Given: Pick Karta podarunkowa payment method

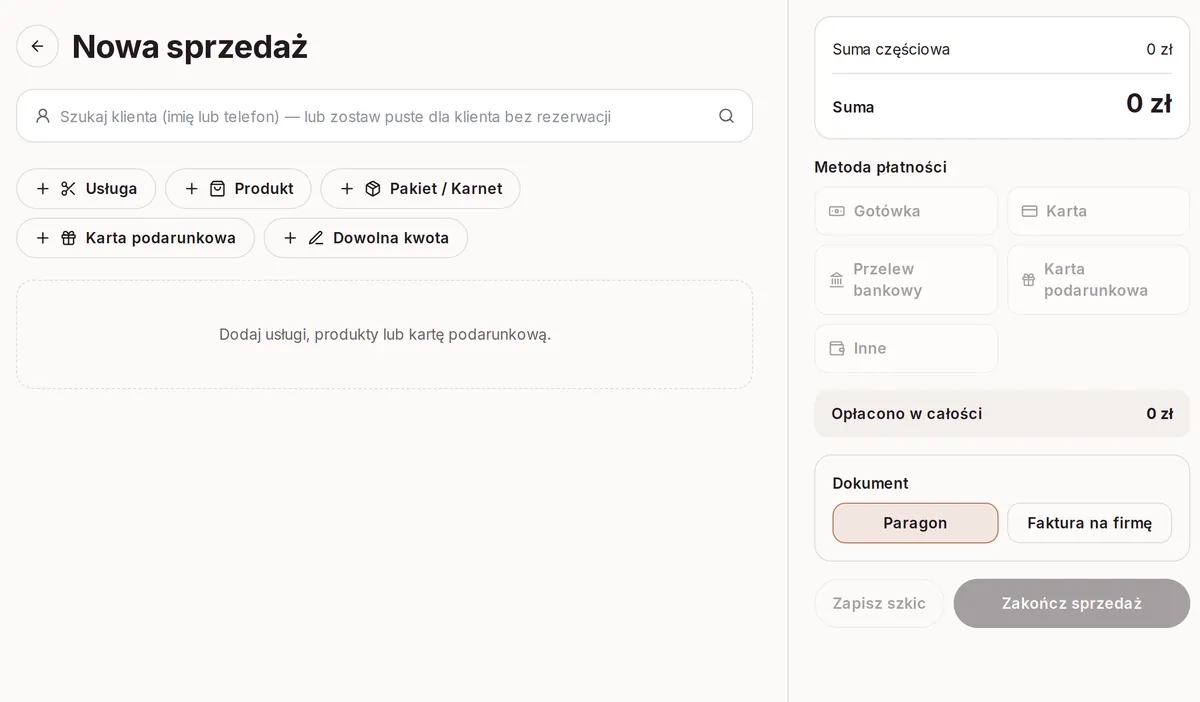Looking at the screenshot, I should tap(1098, 280).
